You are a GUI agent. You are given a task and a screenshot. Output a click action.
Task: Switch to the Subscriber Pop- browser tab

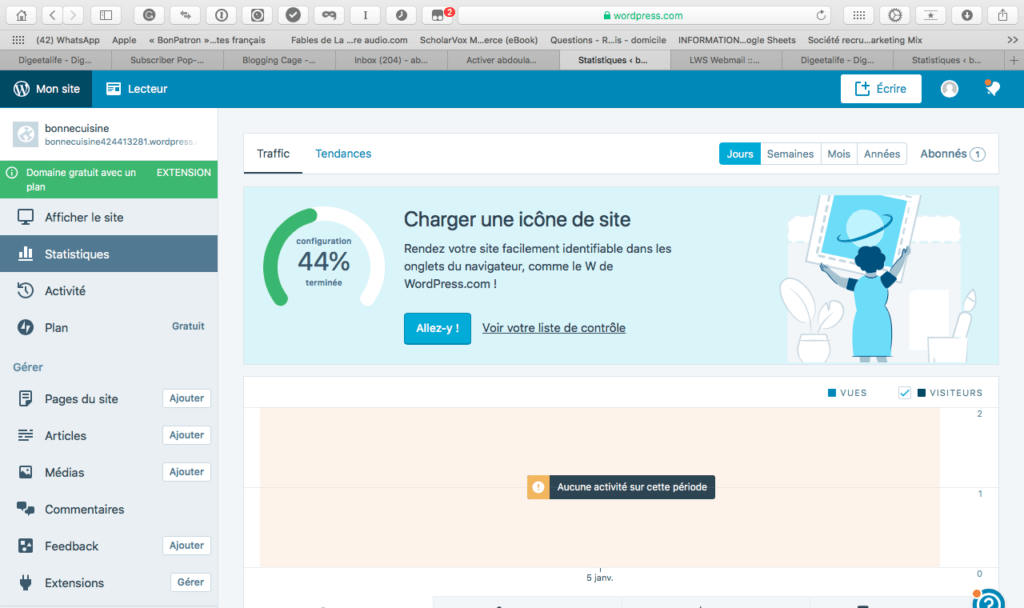(x=167, y=60)
